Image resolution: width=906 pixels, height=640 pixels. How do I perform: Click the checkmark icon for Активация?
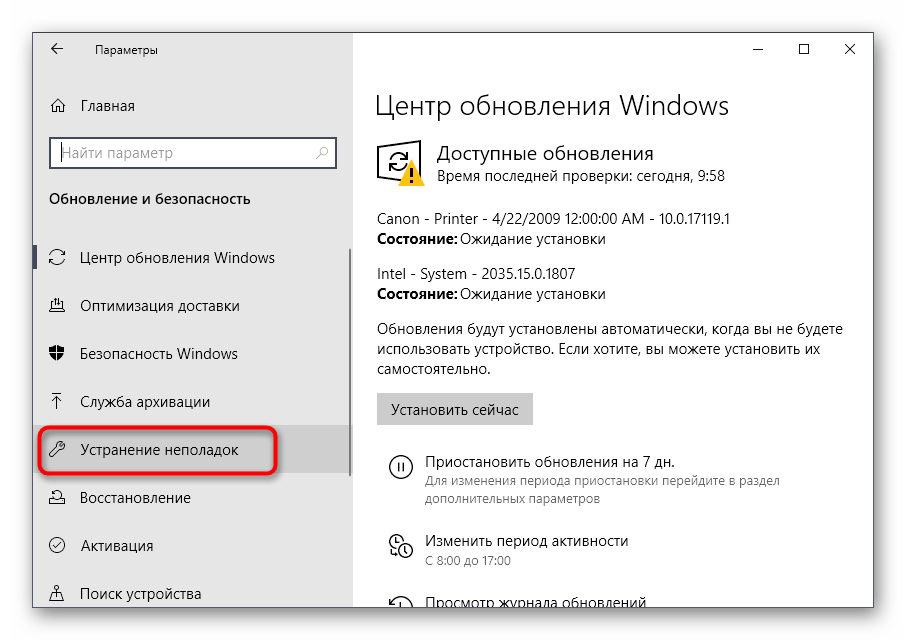[x=57, y=545]
